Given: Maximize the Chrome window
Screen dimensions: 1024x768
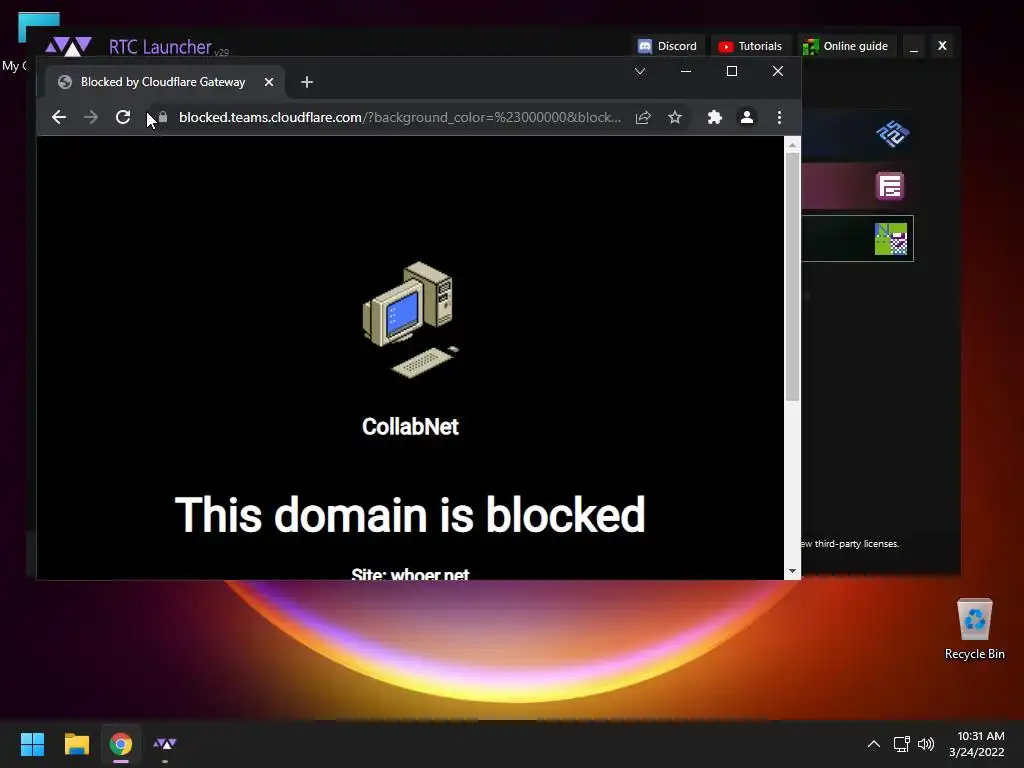Looking at the screenshot, I should coord(732,71).
